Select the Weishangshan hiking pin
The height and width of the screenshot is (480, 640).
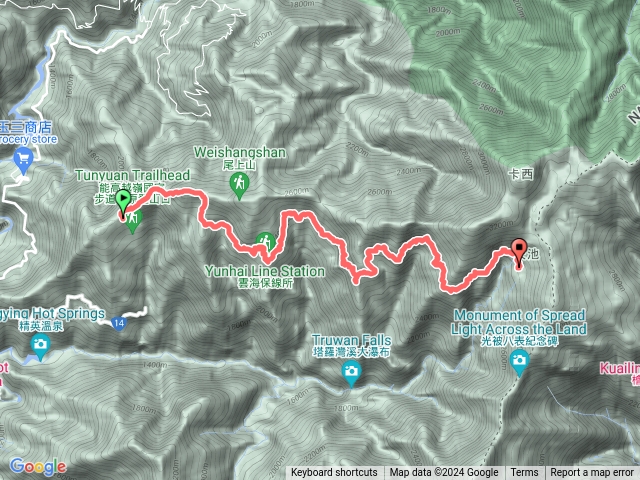tap(240, 185)
